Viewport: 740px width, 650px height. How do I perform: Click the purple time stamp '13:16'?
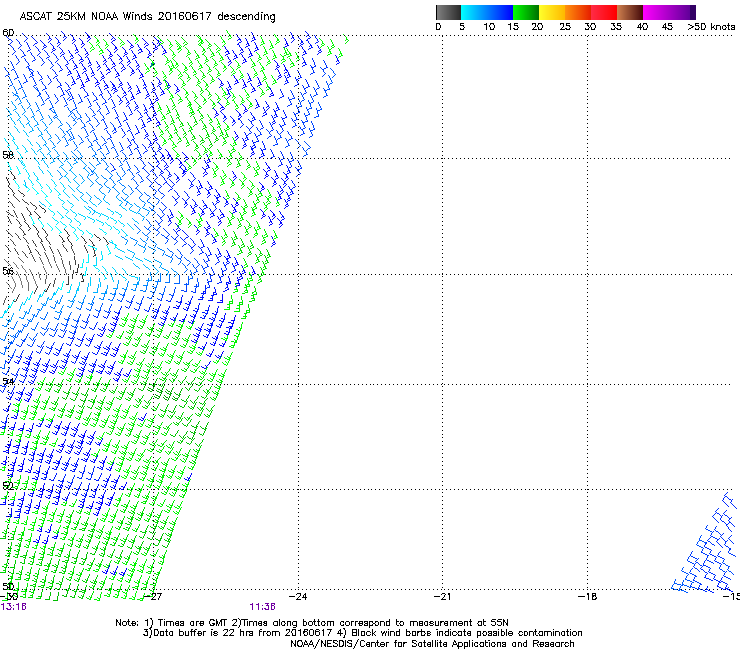(x=14, y=607)
